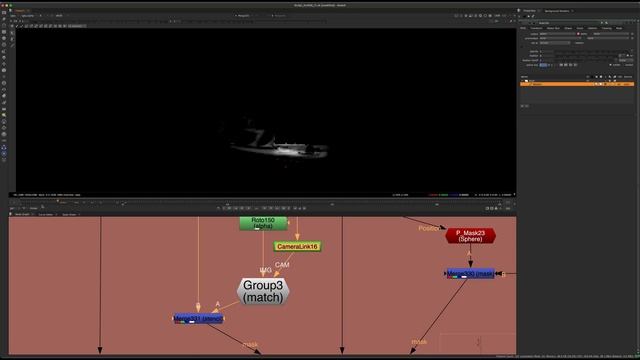This screenshot has height=360, width=640.
Task: Adjust the feather slider
Action: pyautogui.click(x=586, y=56)
